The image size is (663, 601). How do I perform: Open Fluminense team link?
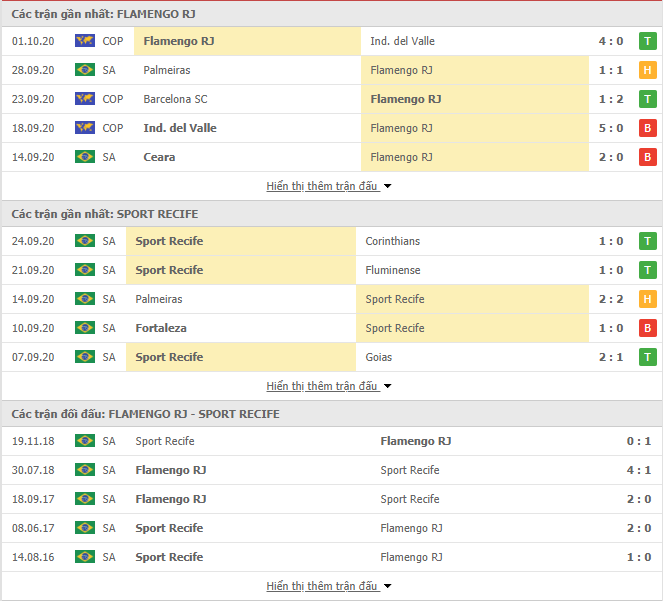393,270
